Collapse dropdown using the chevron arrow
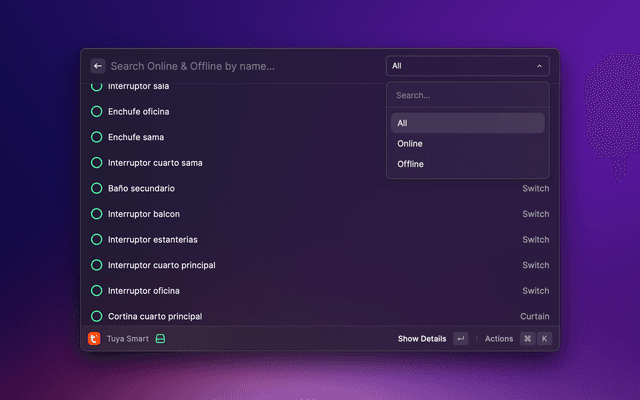 (x=540, y=66)
